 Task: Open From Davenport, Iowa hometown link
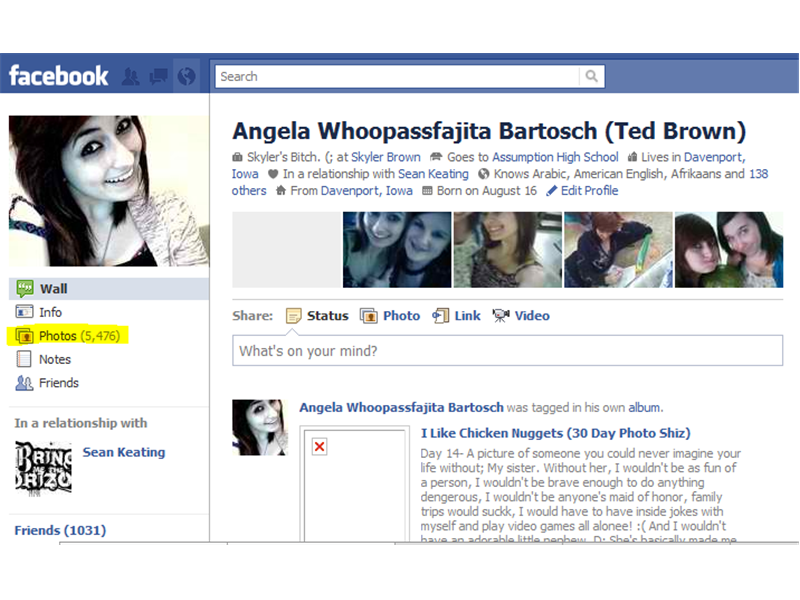pyautogui.click(x=366, y=191)
